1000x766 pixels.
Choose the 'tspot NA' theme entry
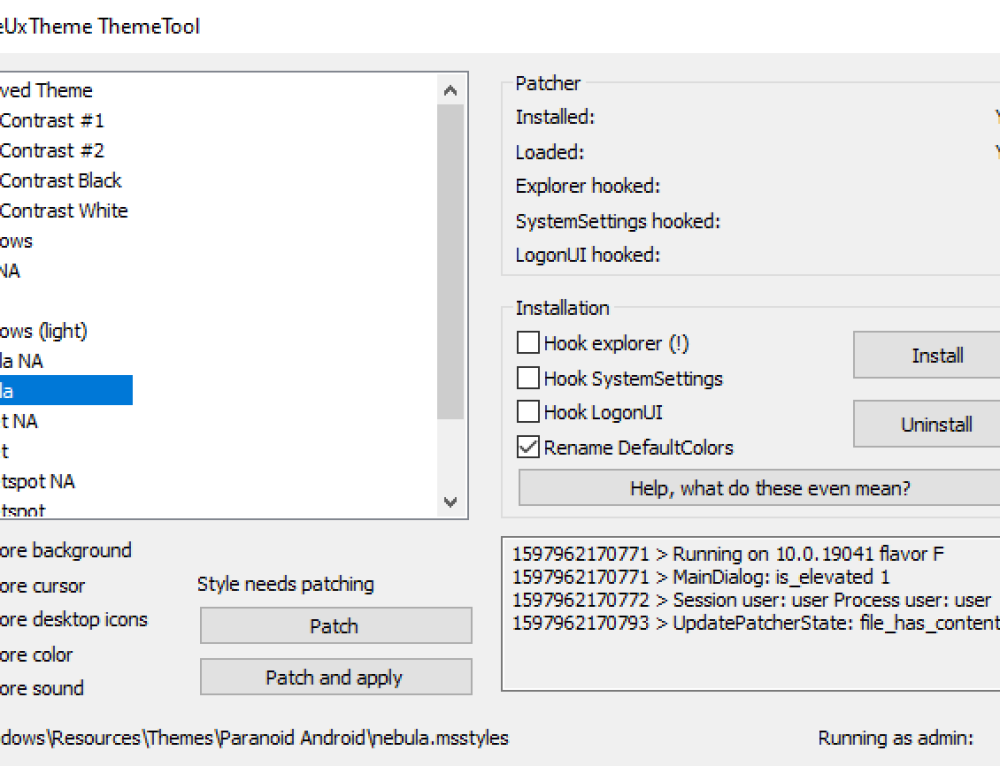pyautogui.click(x=38, y=481)
